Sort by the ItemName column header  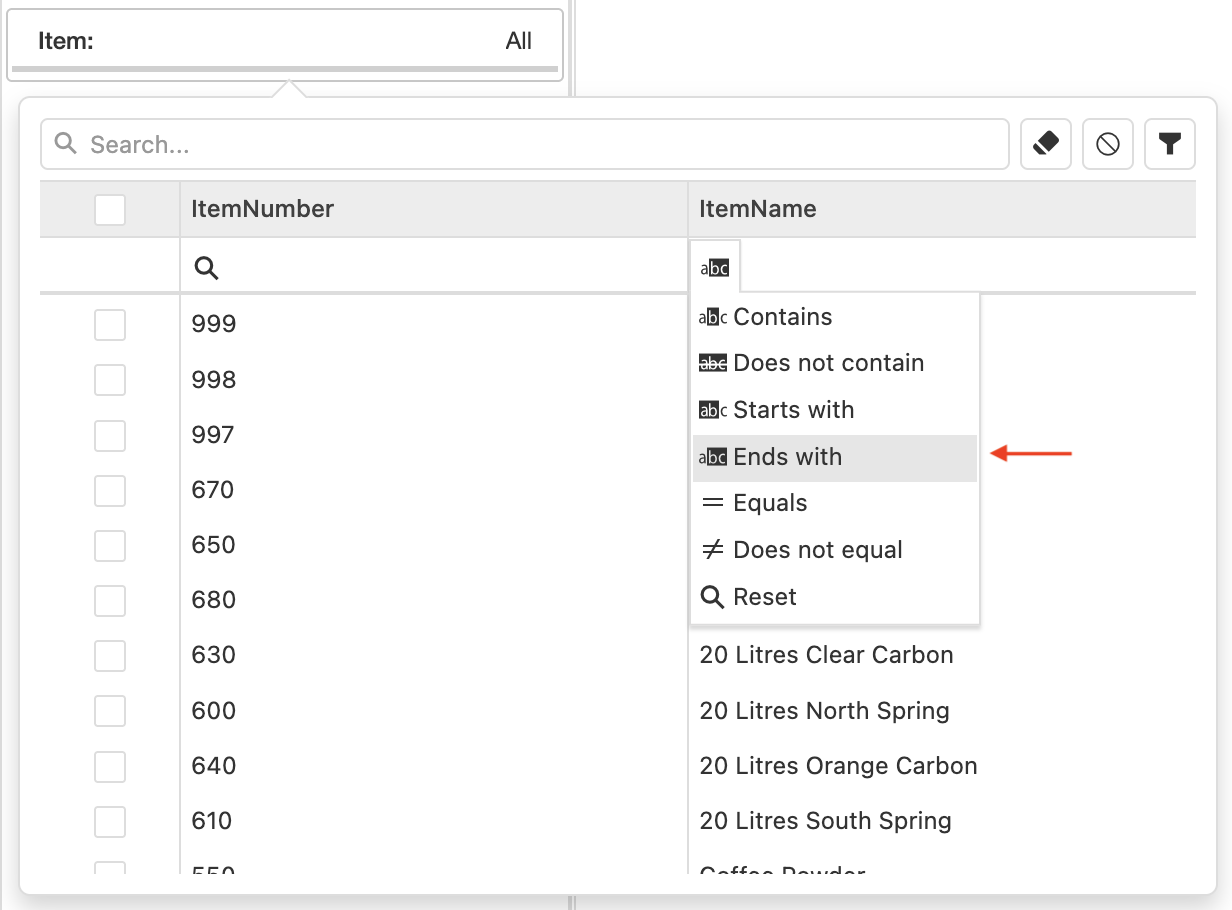(x=942, y=209)
